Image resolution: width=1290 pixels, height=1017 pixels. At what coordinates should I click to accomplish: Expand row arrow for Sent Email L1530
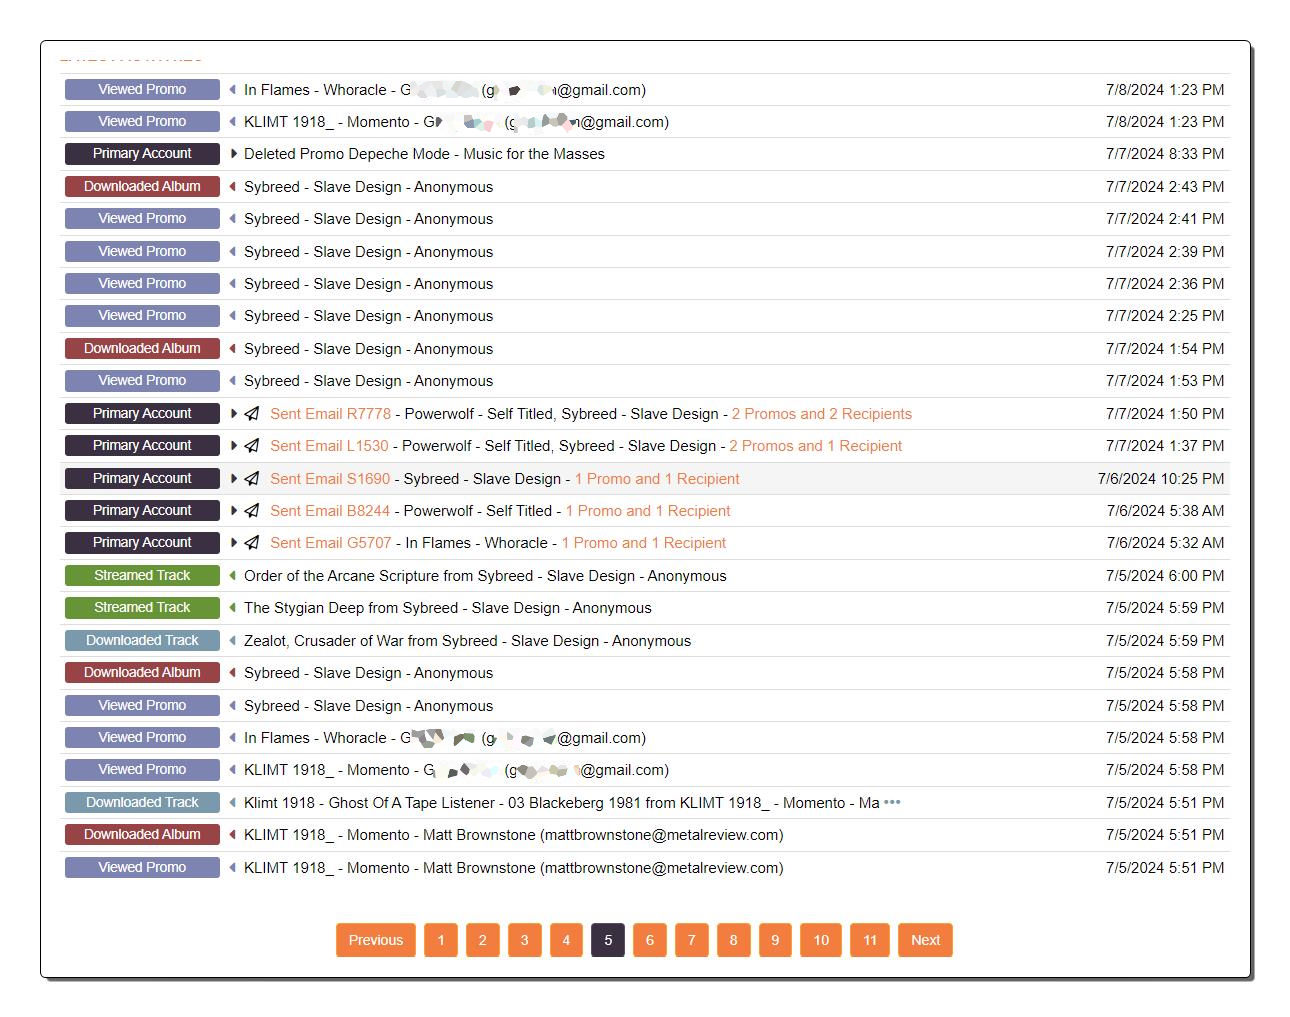234,446
